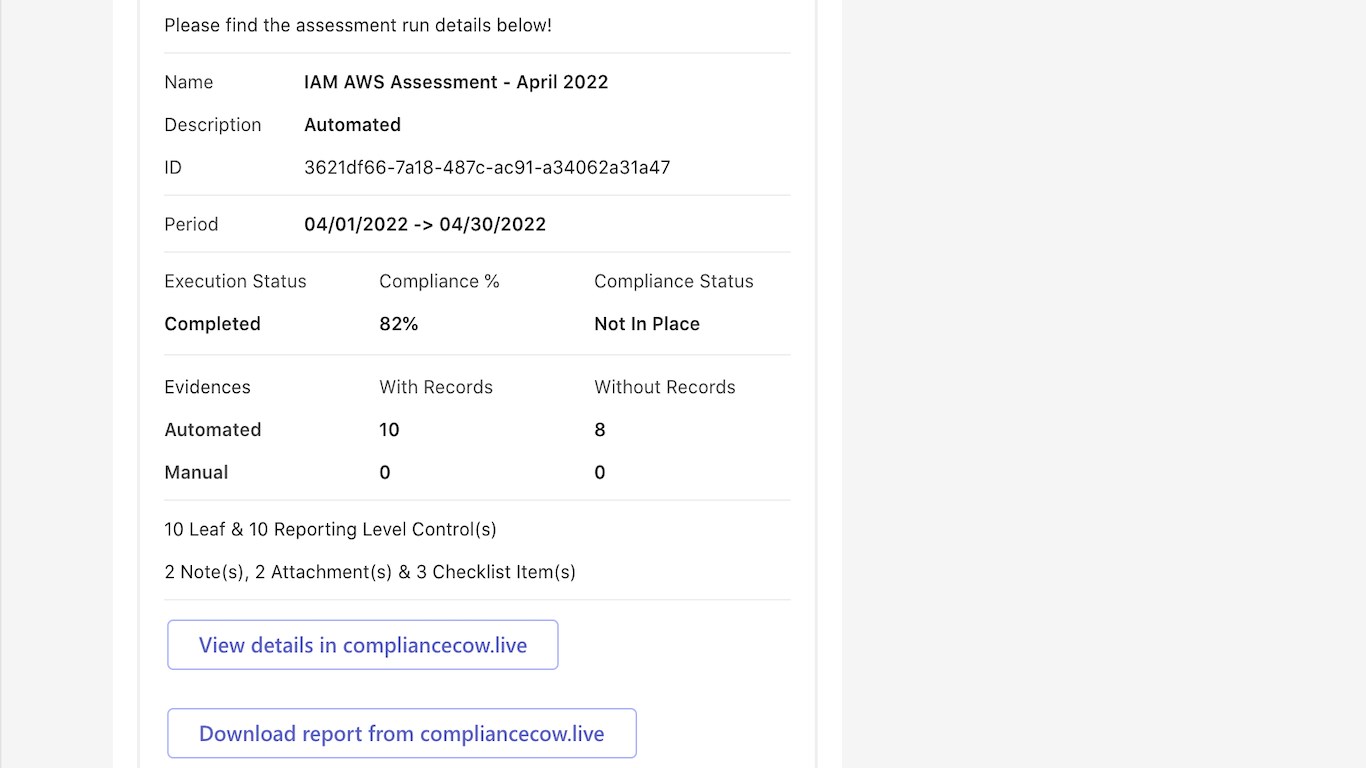Click the With Records column heading
Screen dimensions: 1366x768
[436, 387]
